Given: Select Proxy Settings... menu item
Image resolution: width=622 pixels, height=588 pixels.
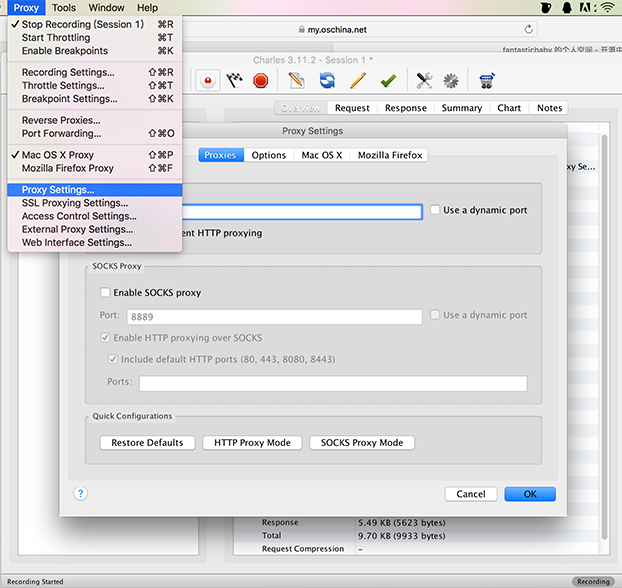Looking at the screenshot, I should coord(94,190).
